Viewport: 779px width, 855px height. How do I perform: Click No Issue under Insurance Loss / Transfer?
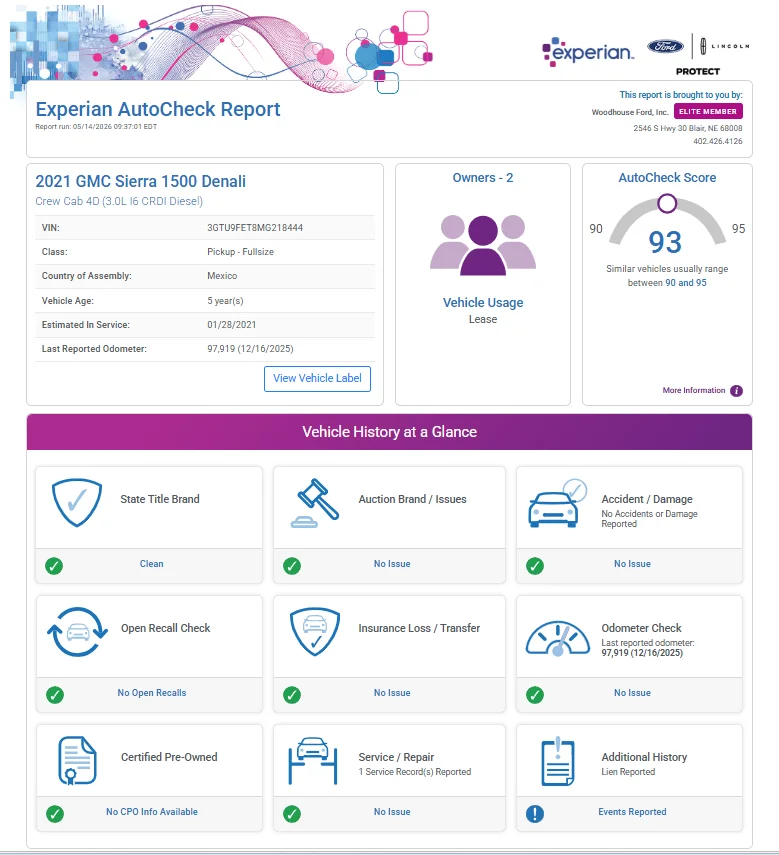[392, 693]
